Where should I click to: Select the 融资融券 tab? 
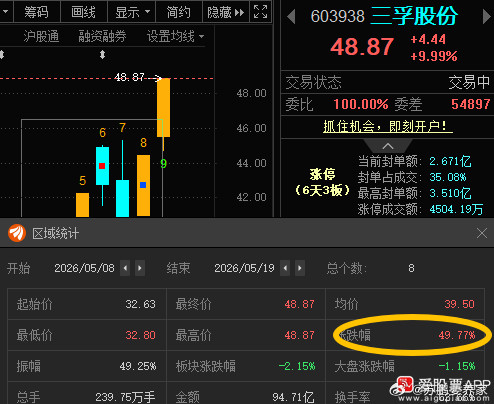click(x=102, y=36)
